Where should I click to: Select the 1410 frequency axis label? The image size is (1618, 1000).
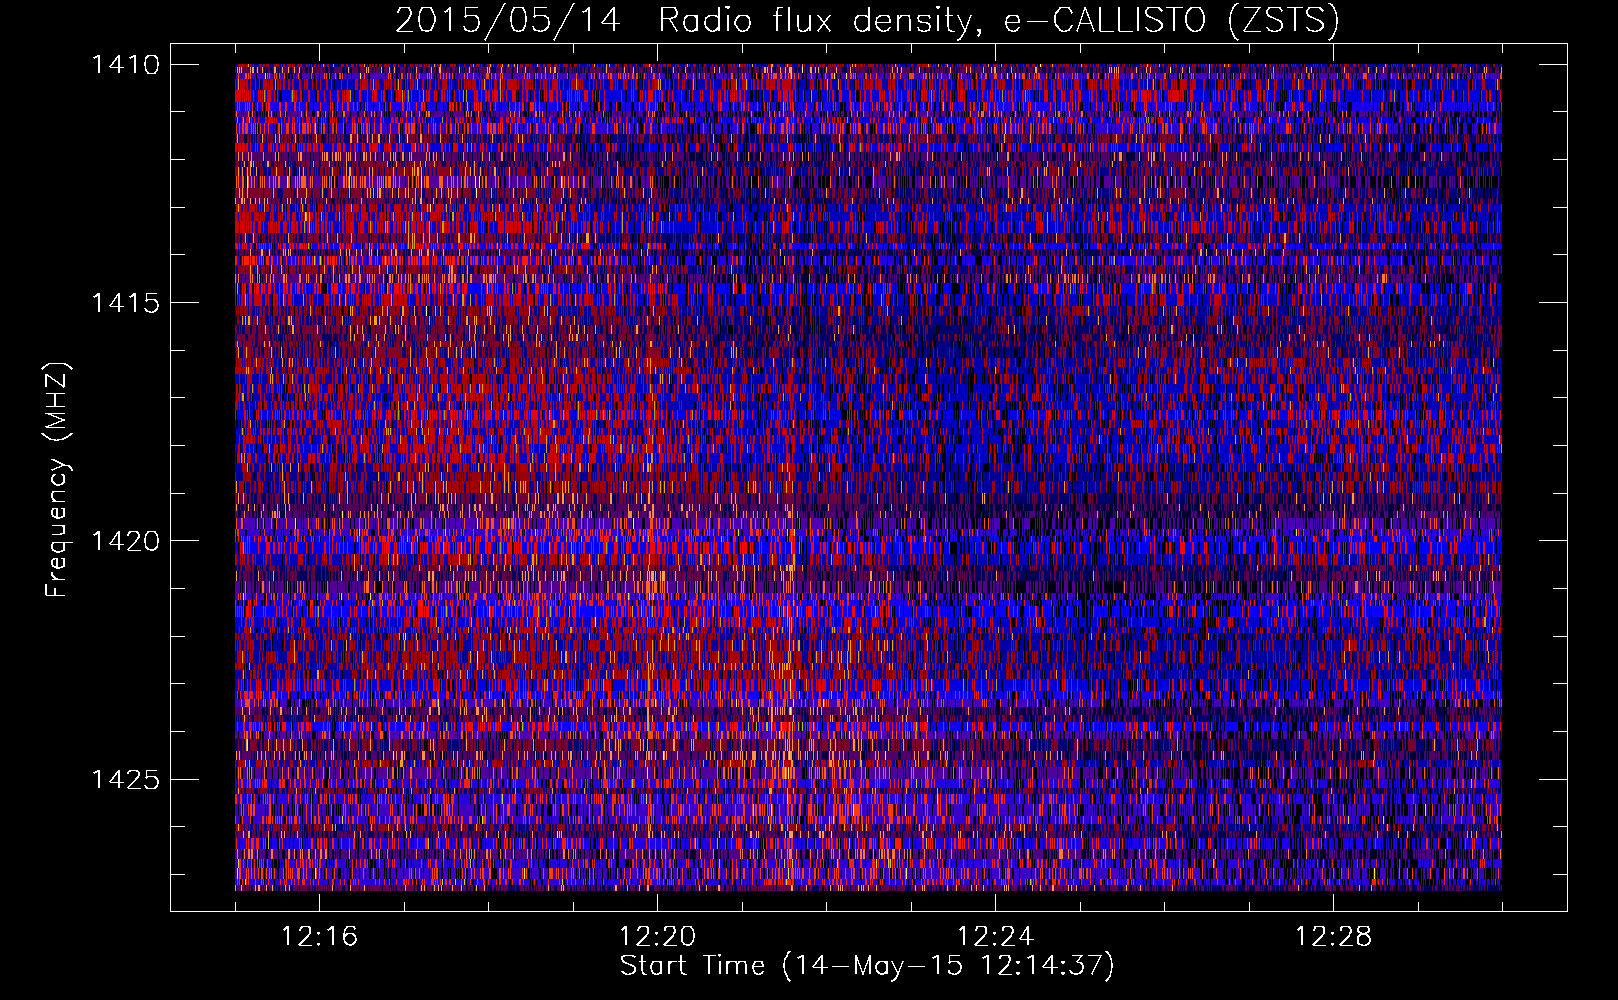125,65
